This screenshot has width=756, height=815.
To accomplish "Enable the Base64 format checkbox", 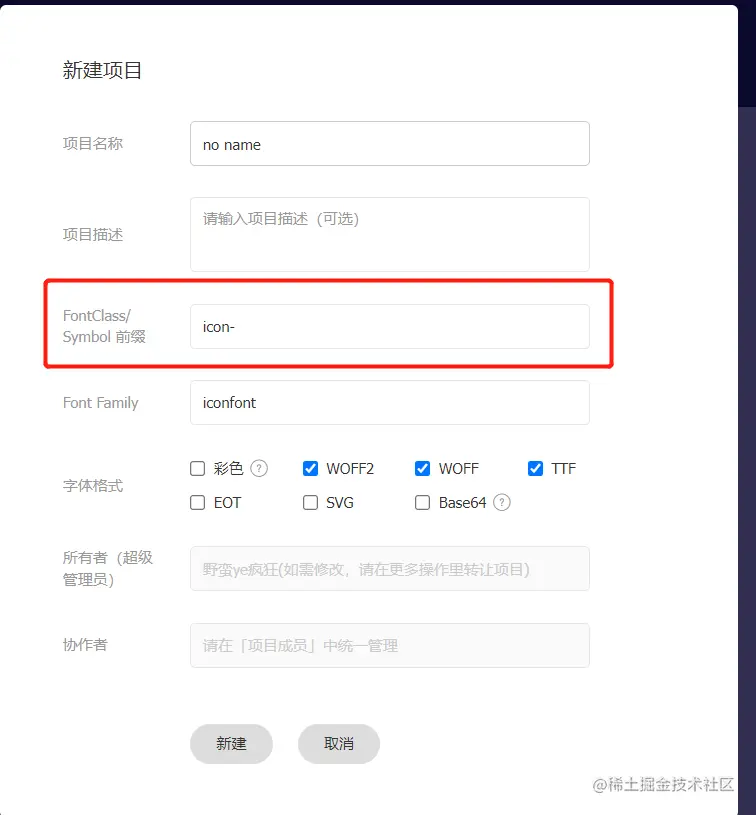I will 422,503.
